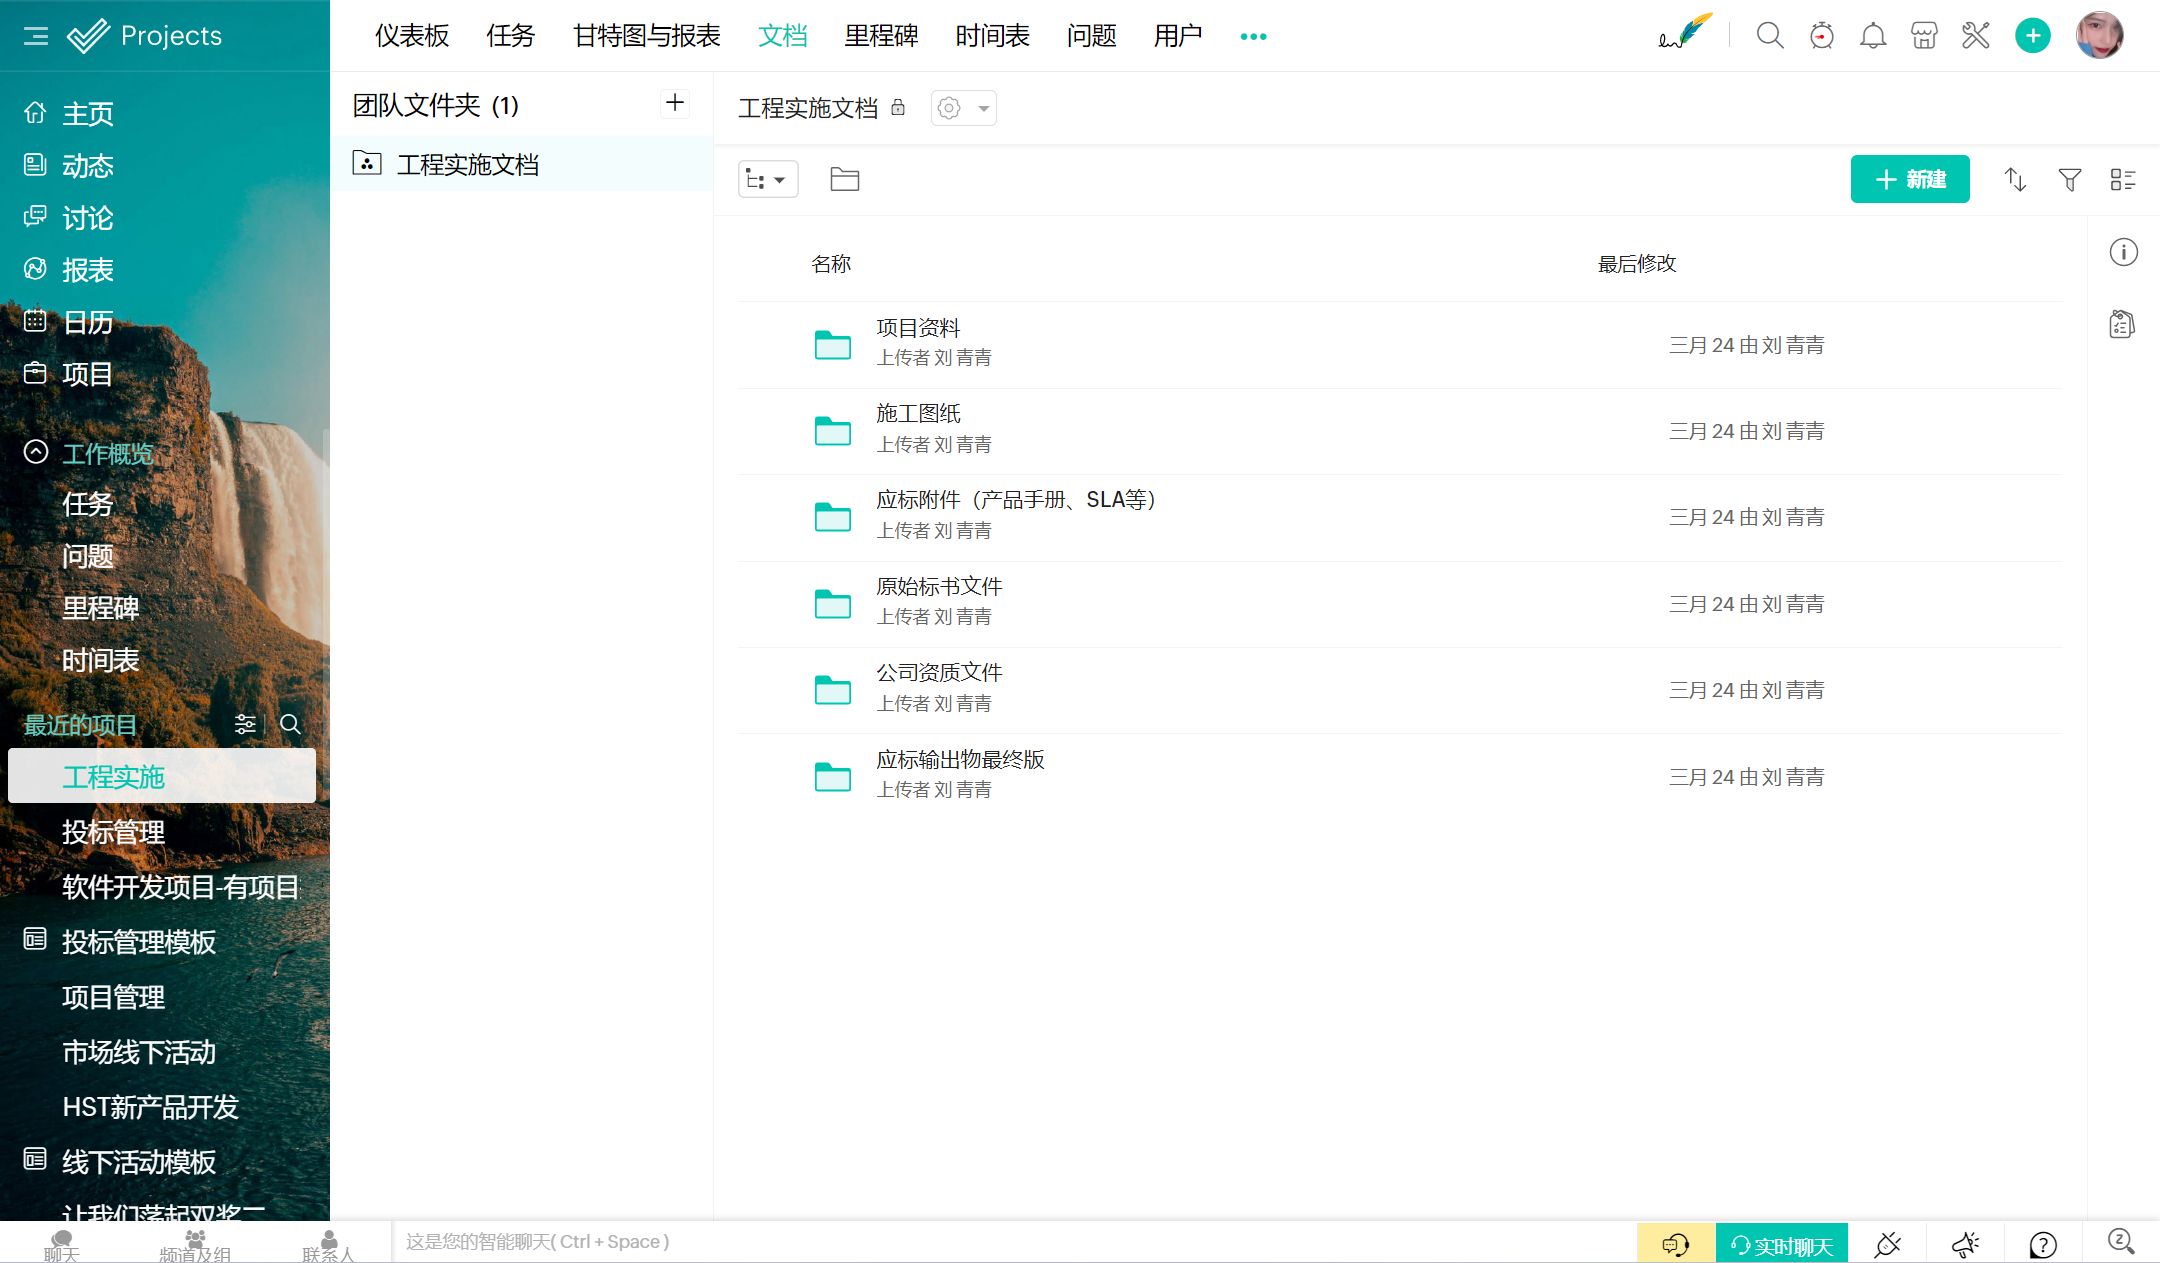
Task: Open the search icon in top bar
Action: pos(1769,36)
